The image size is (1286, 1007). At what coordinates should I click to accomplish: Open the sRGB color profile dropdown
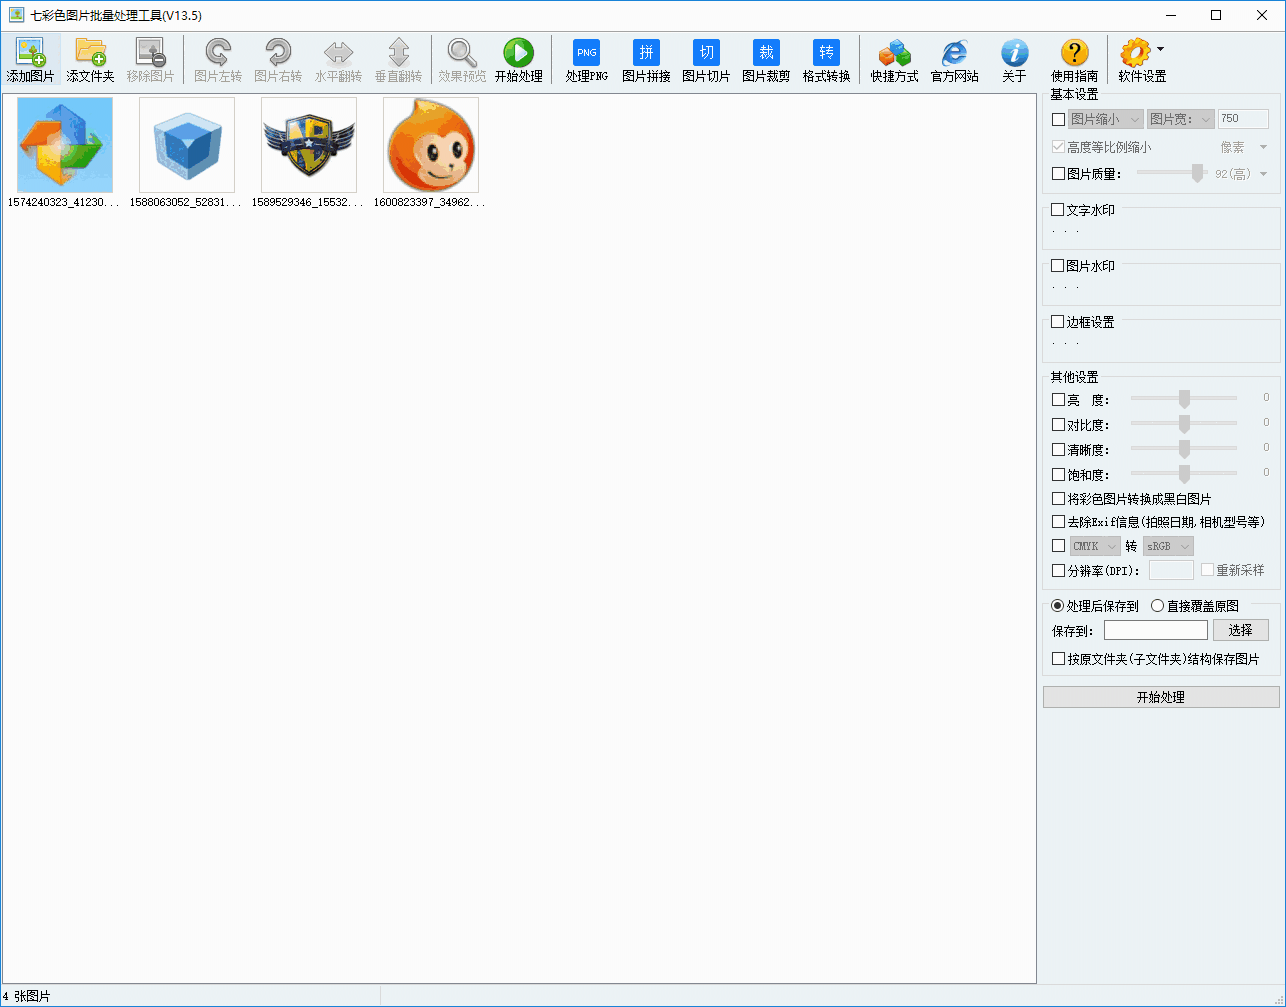[x=1168, y=546]
